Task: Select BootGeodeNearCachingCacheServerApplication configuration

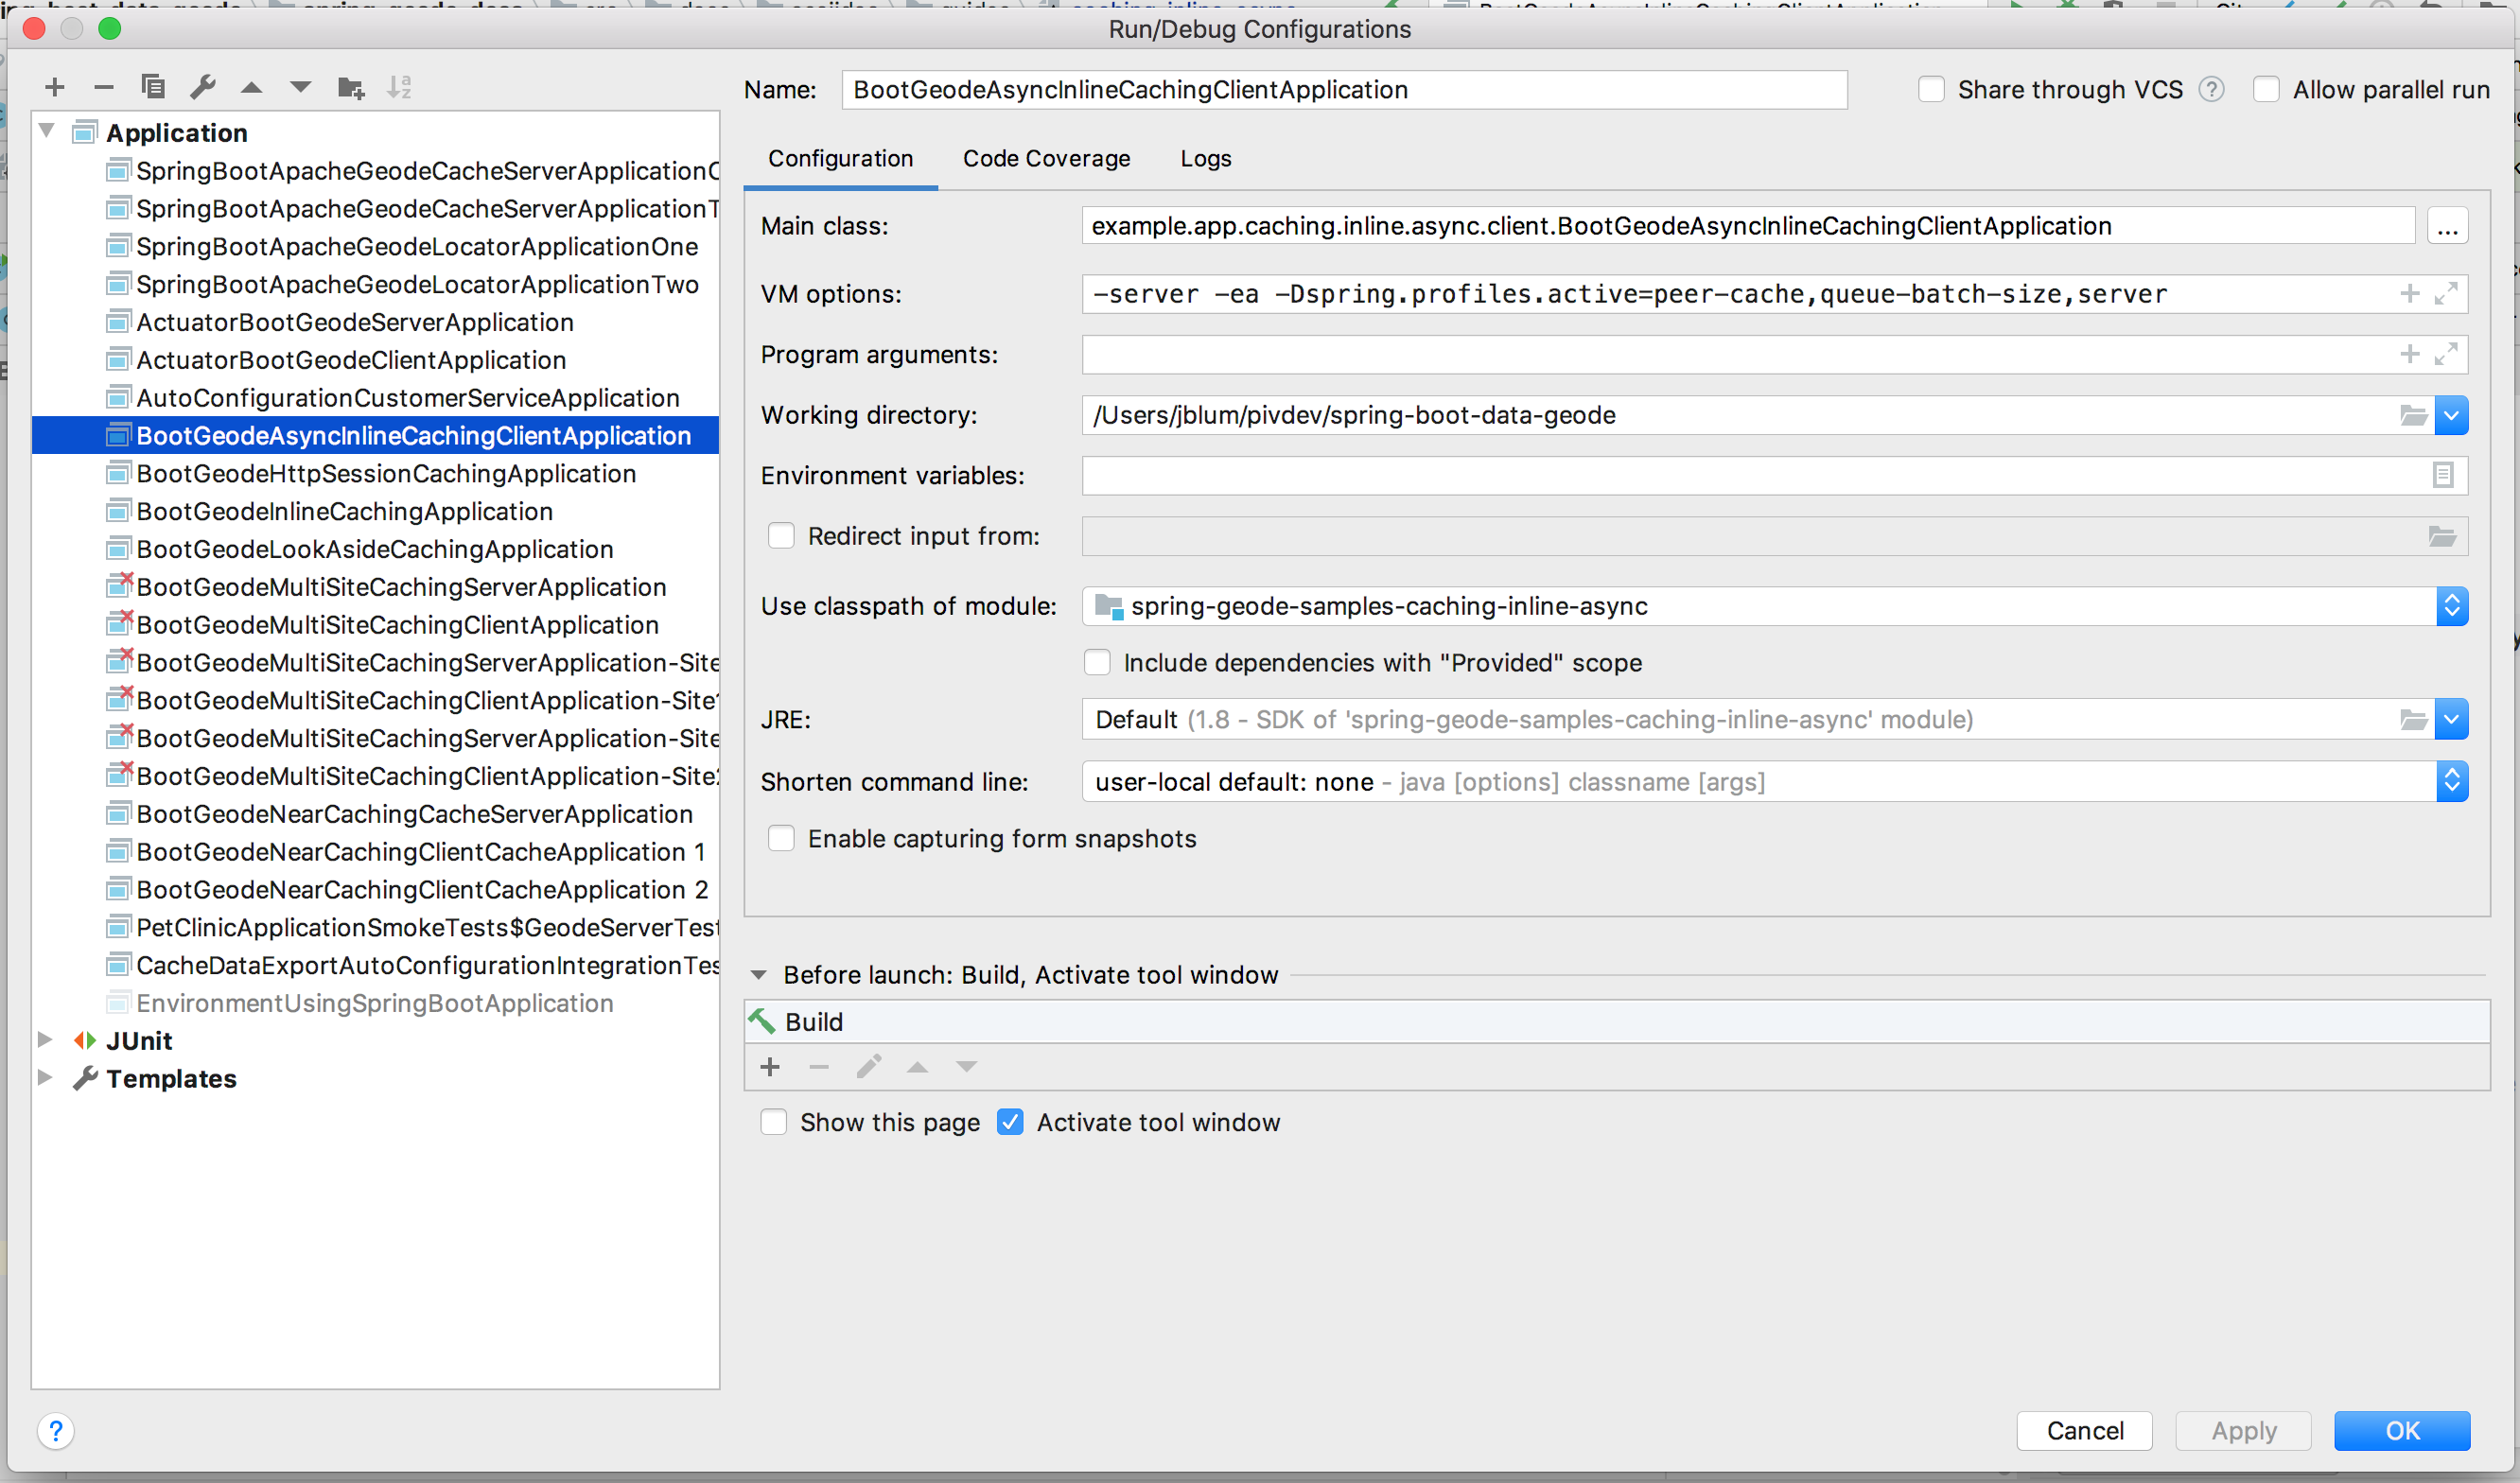Action: click(375, 815)
